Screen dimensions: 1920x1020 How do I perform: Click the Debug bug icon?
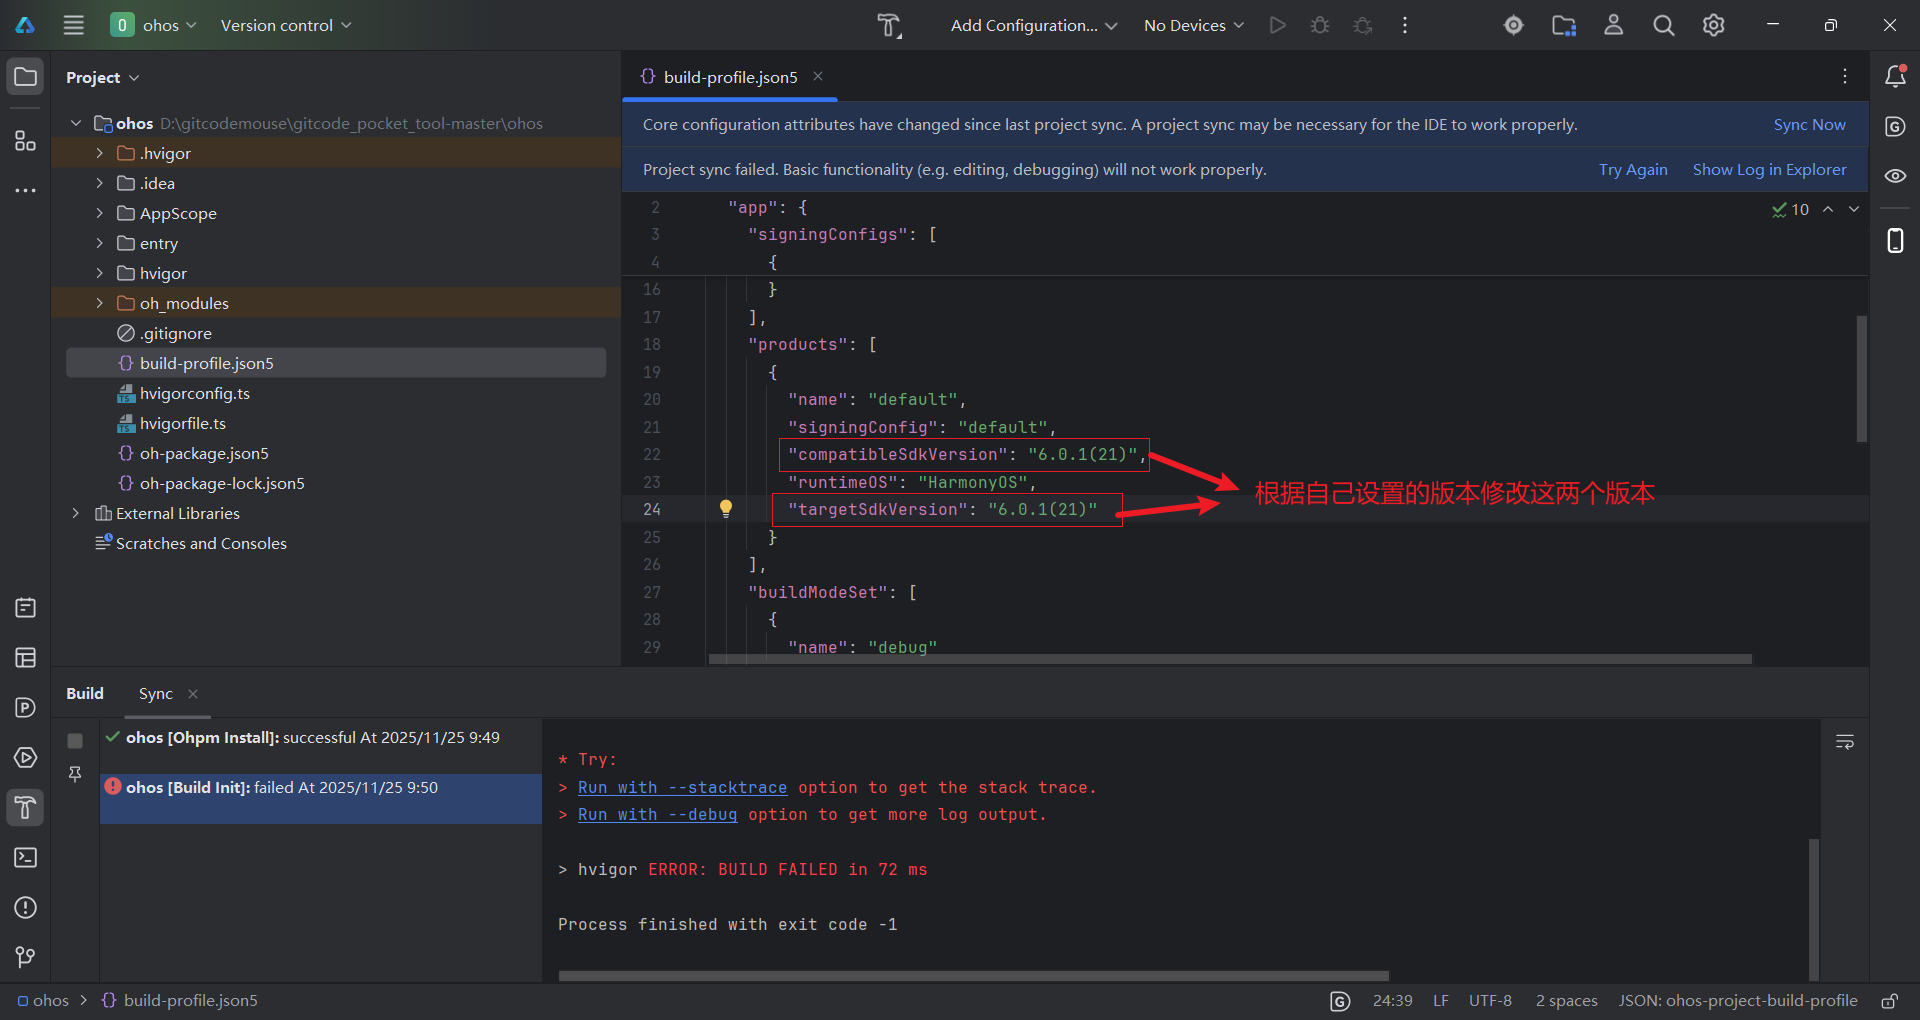click(x=1320, y=25)
